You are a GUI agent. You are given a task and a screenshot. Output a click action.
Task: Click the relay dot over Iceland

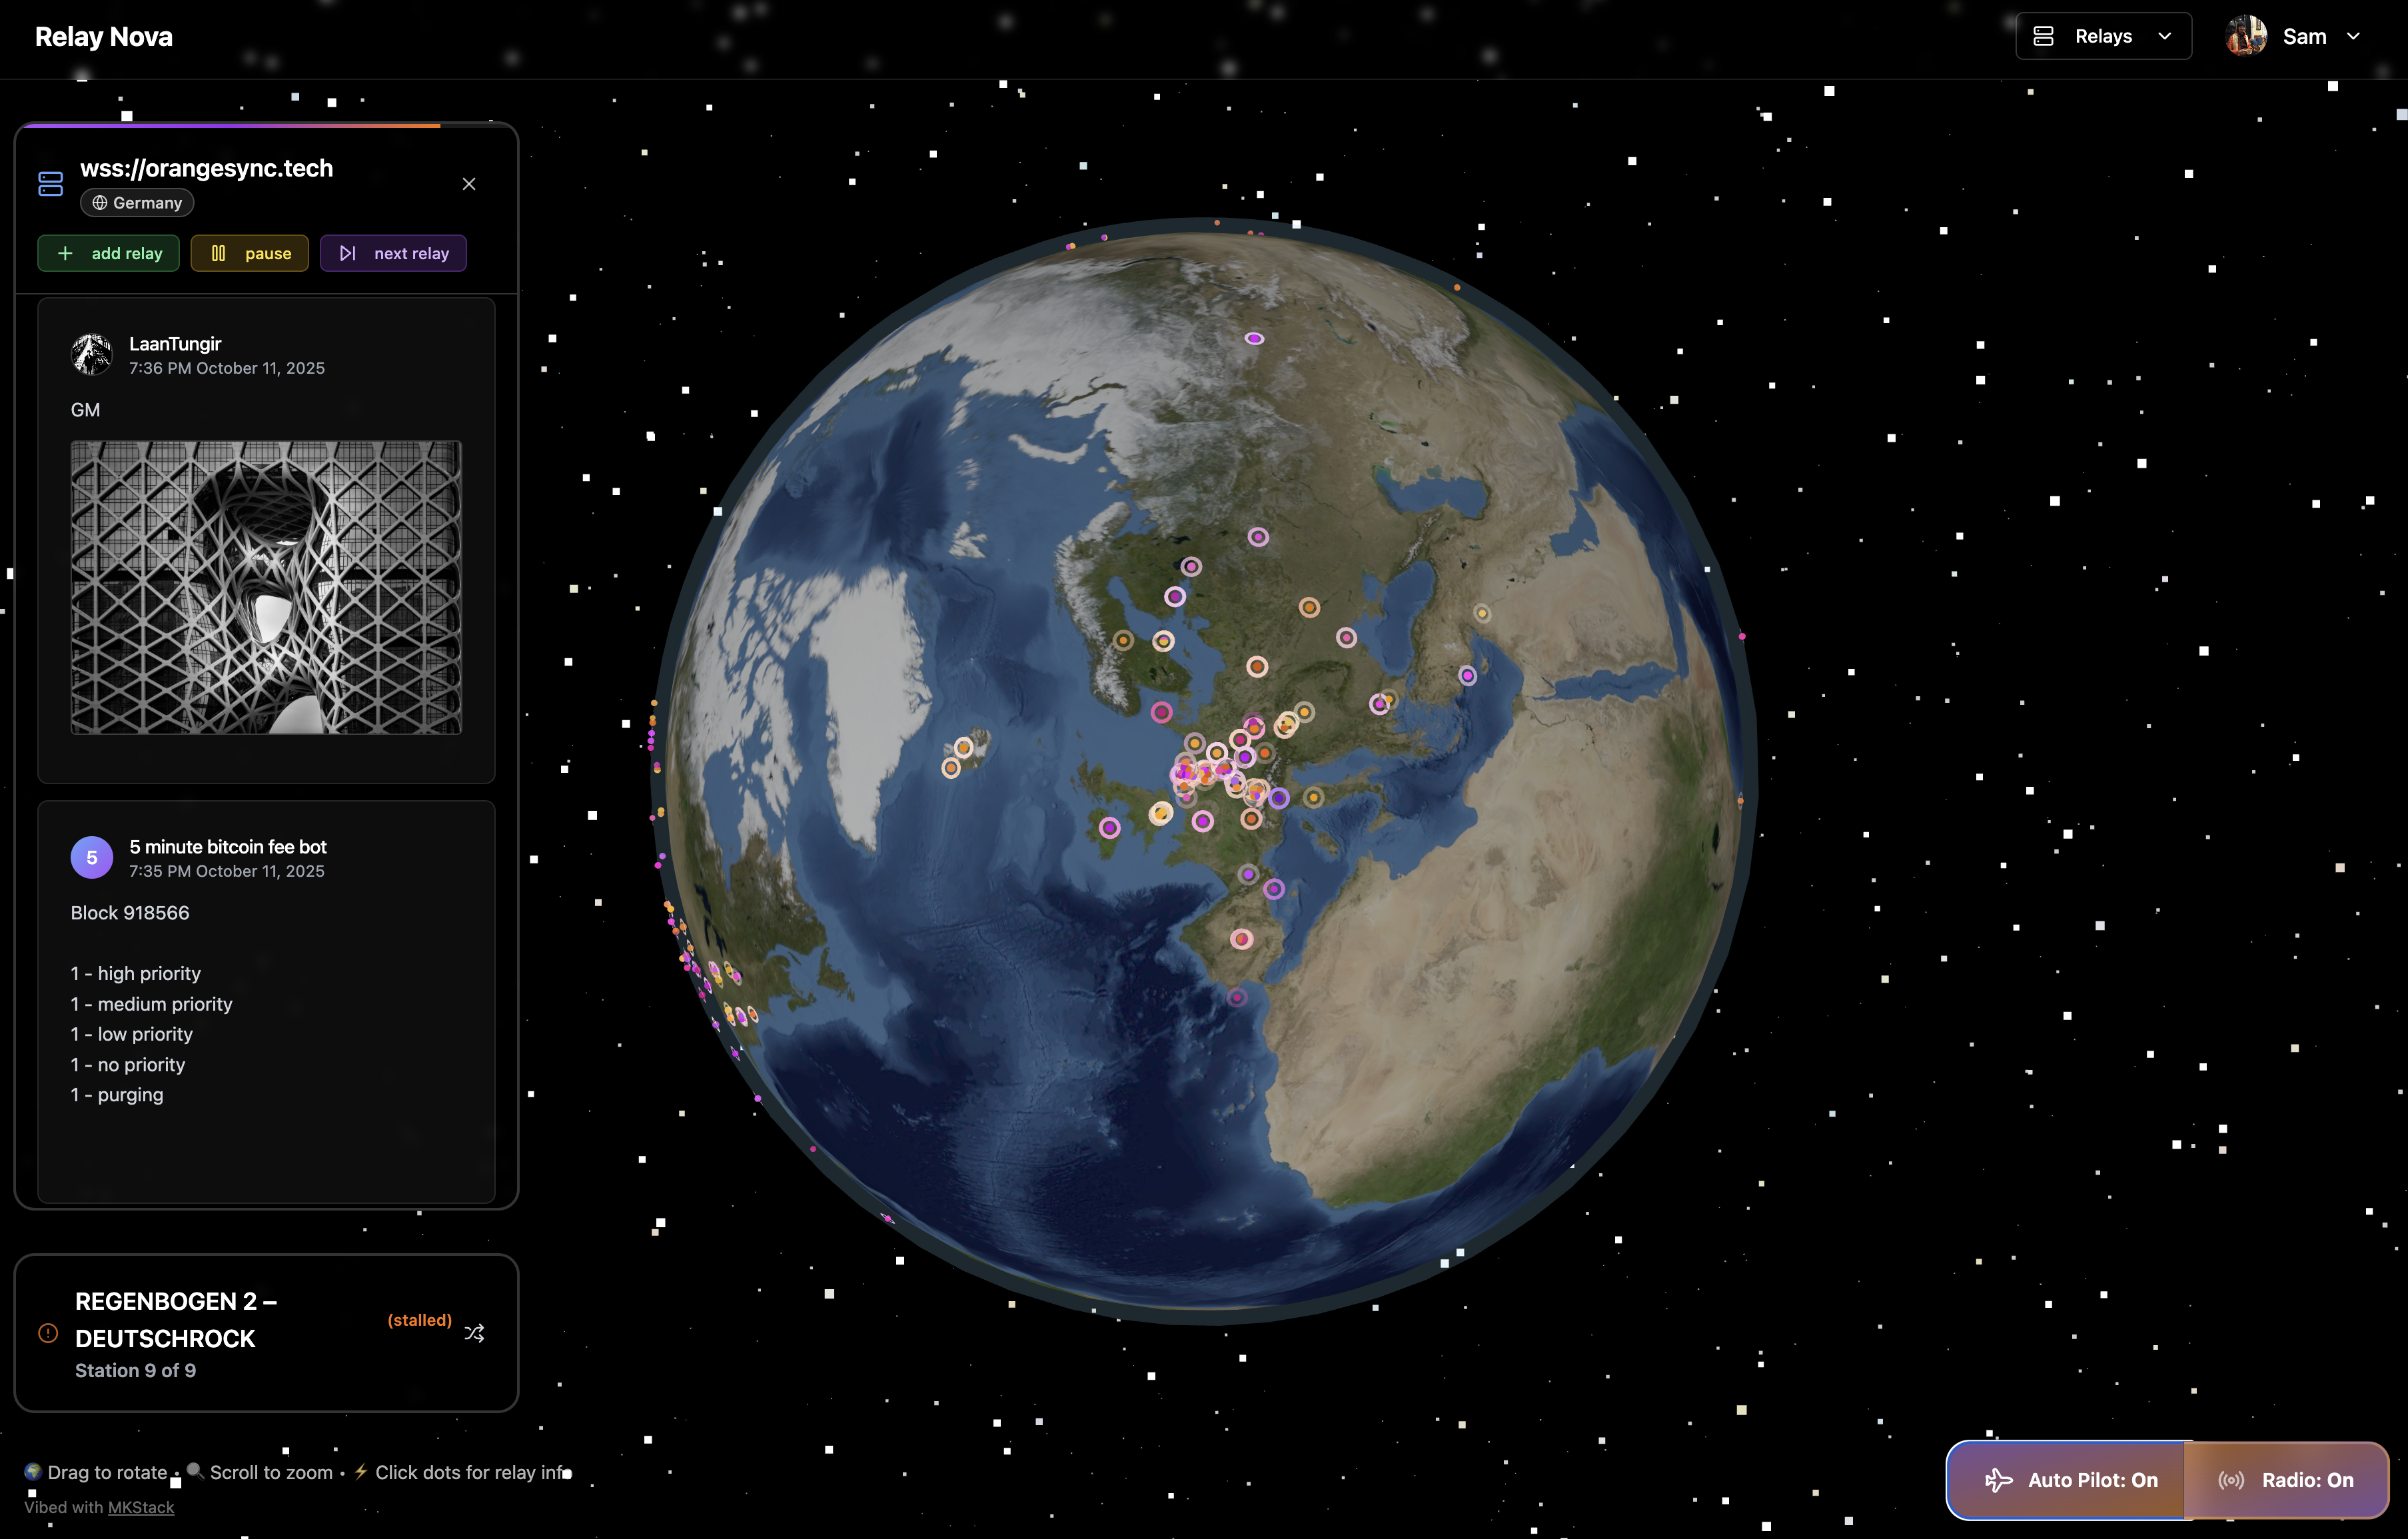[963, 747]
